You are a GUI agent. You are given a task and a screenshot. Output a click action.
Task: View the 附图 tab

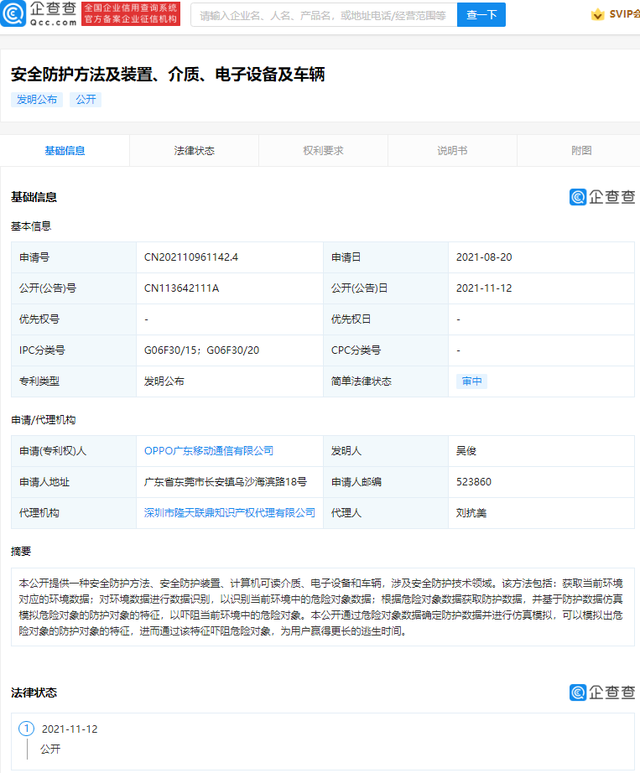pos(581,151)
